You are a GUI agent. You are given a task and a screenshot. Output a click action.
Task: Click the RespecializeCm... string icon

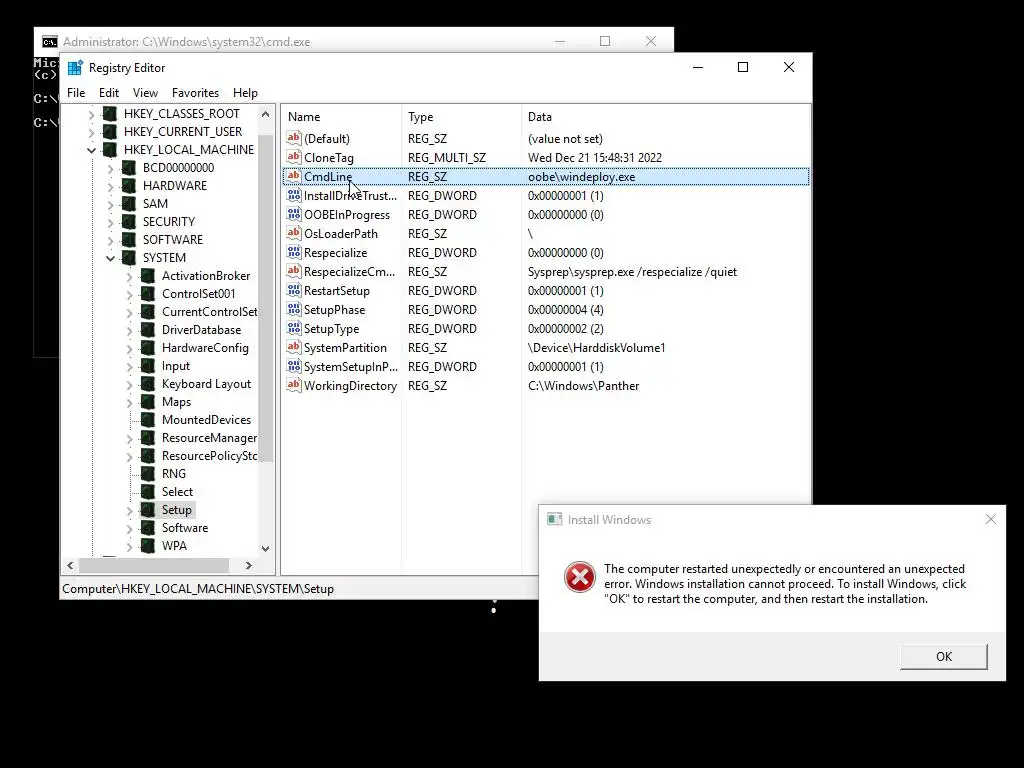tap(294, 271)
